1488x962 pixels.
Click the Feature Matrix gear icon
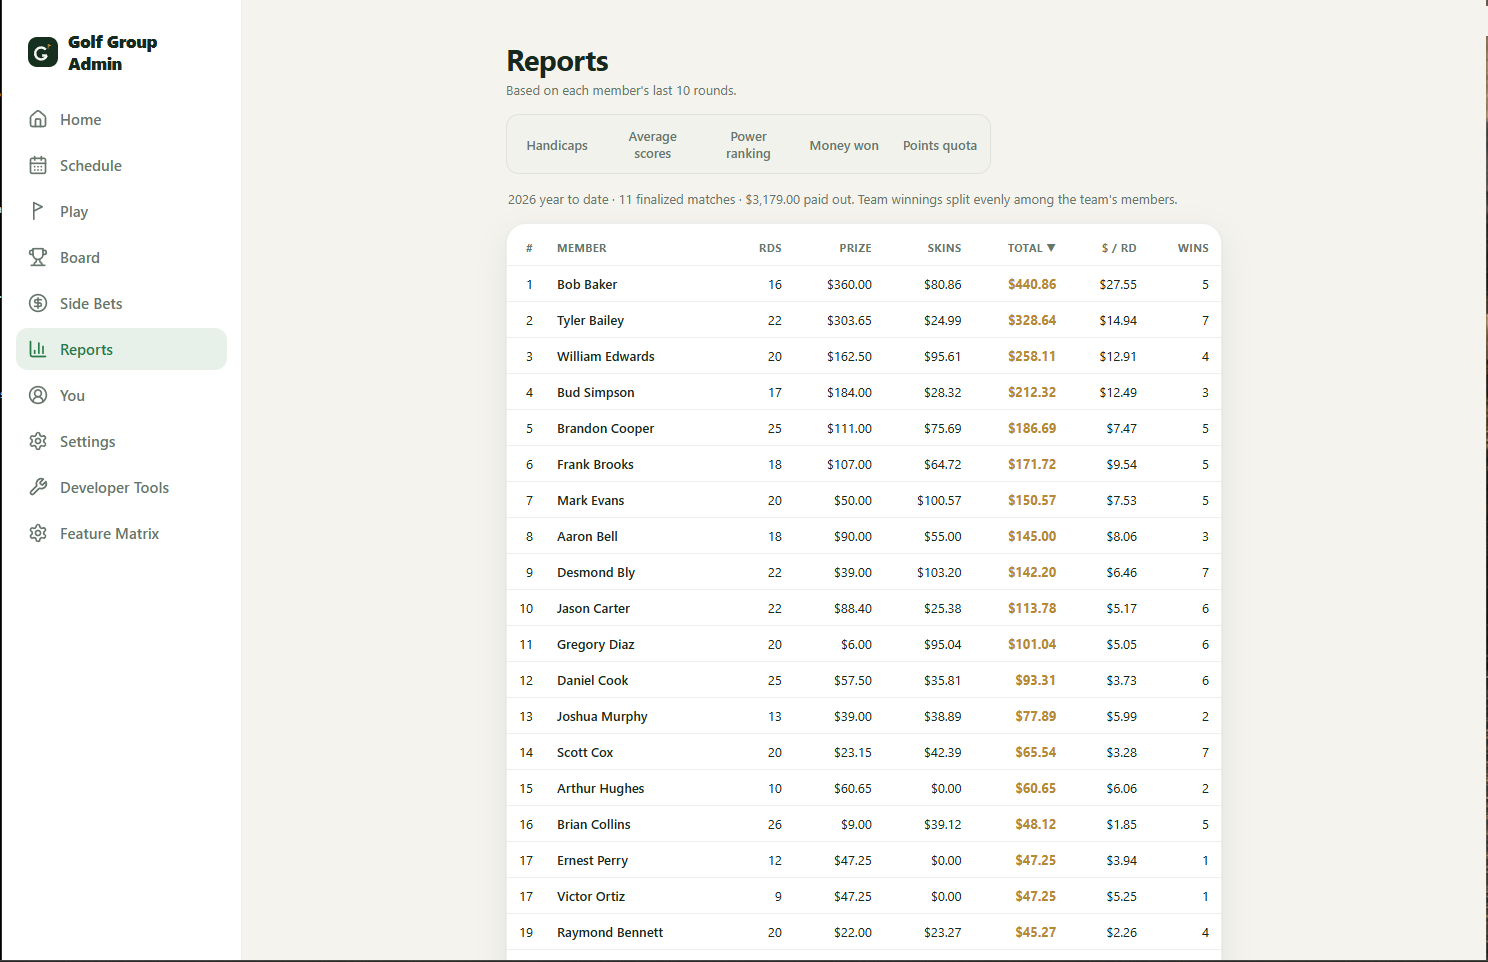tap(38, 533)
